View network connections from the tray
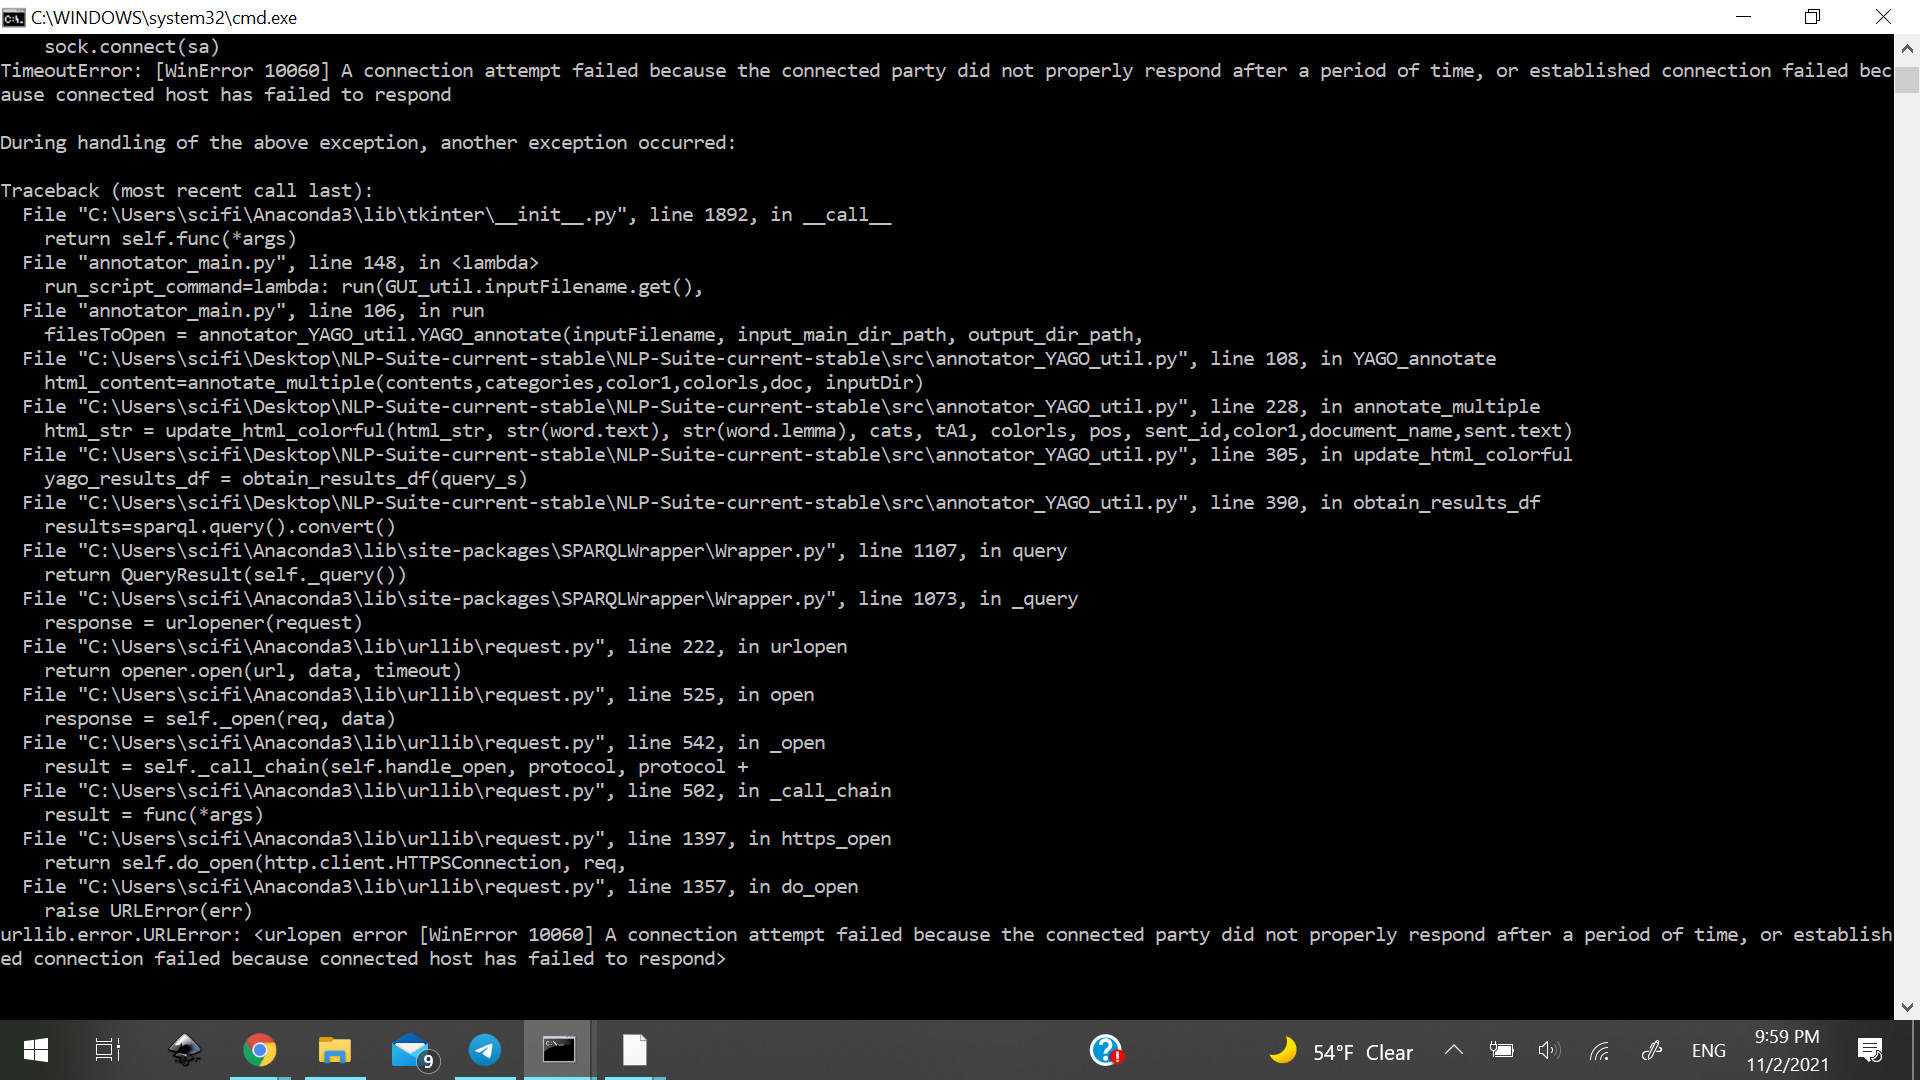1920x1080 pixels. (x=1600, y=1050)
